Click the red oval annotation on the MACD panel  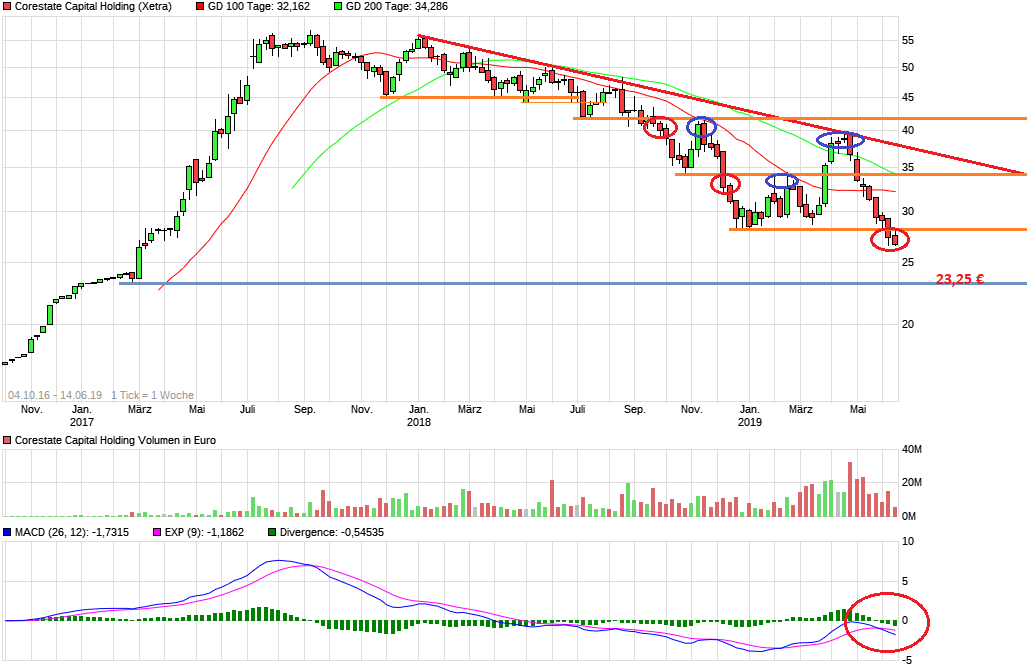click(x=888, y=621)
